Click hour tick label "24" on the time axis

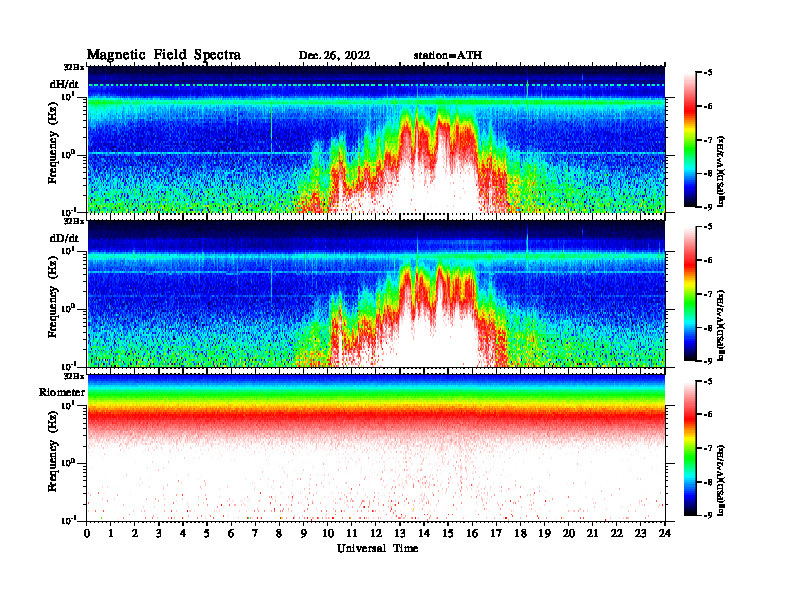tap(665, 534)
